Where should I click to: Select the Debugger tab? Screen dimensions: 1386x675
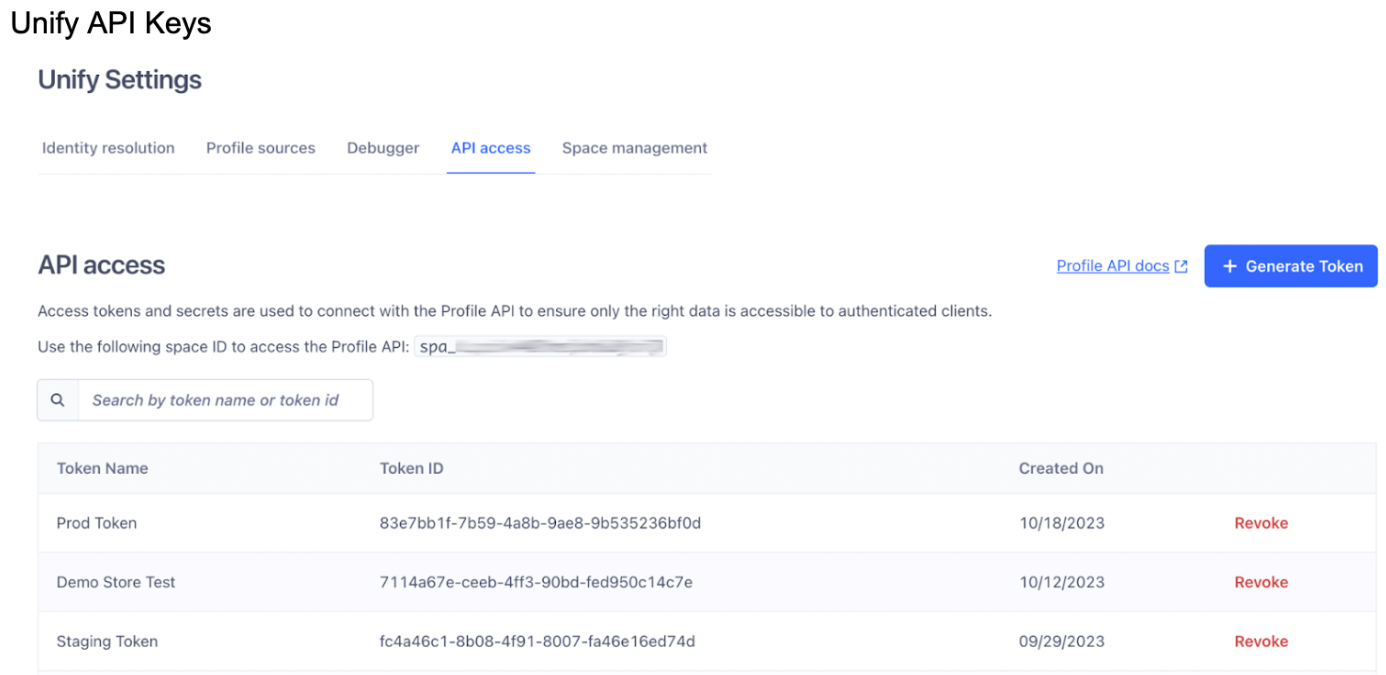tap(383, 147)
